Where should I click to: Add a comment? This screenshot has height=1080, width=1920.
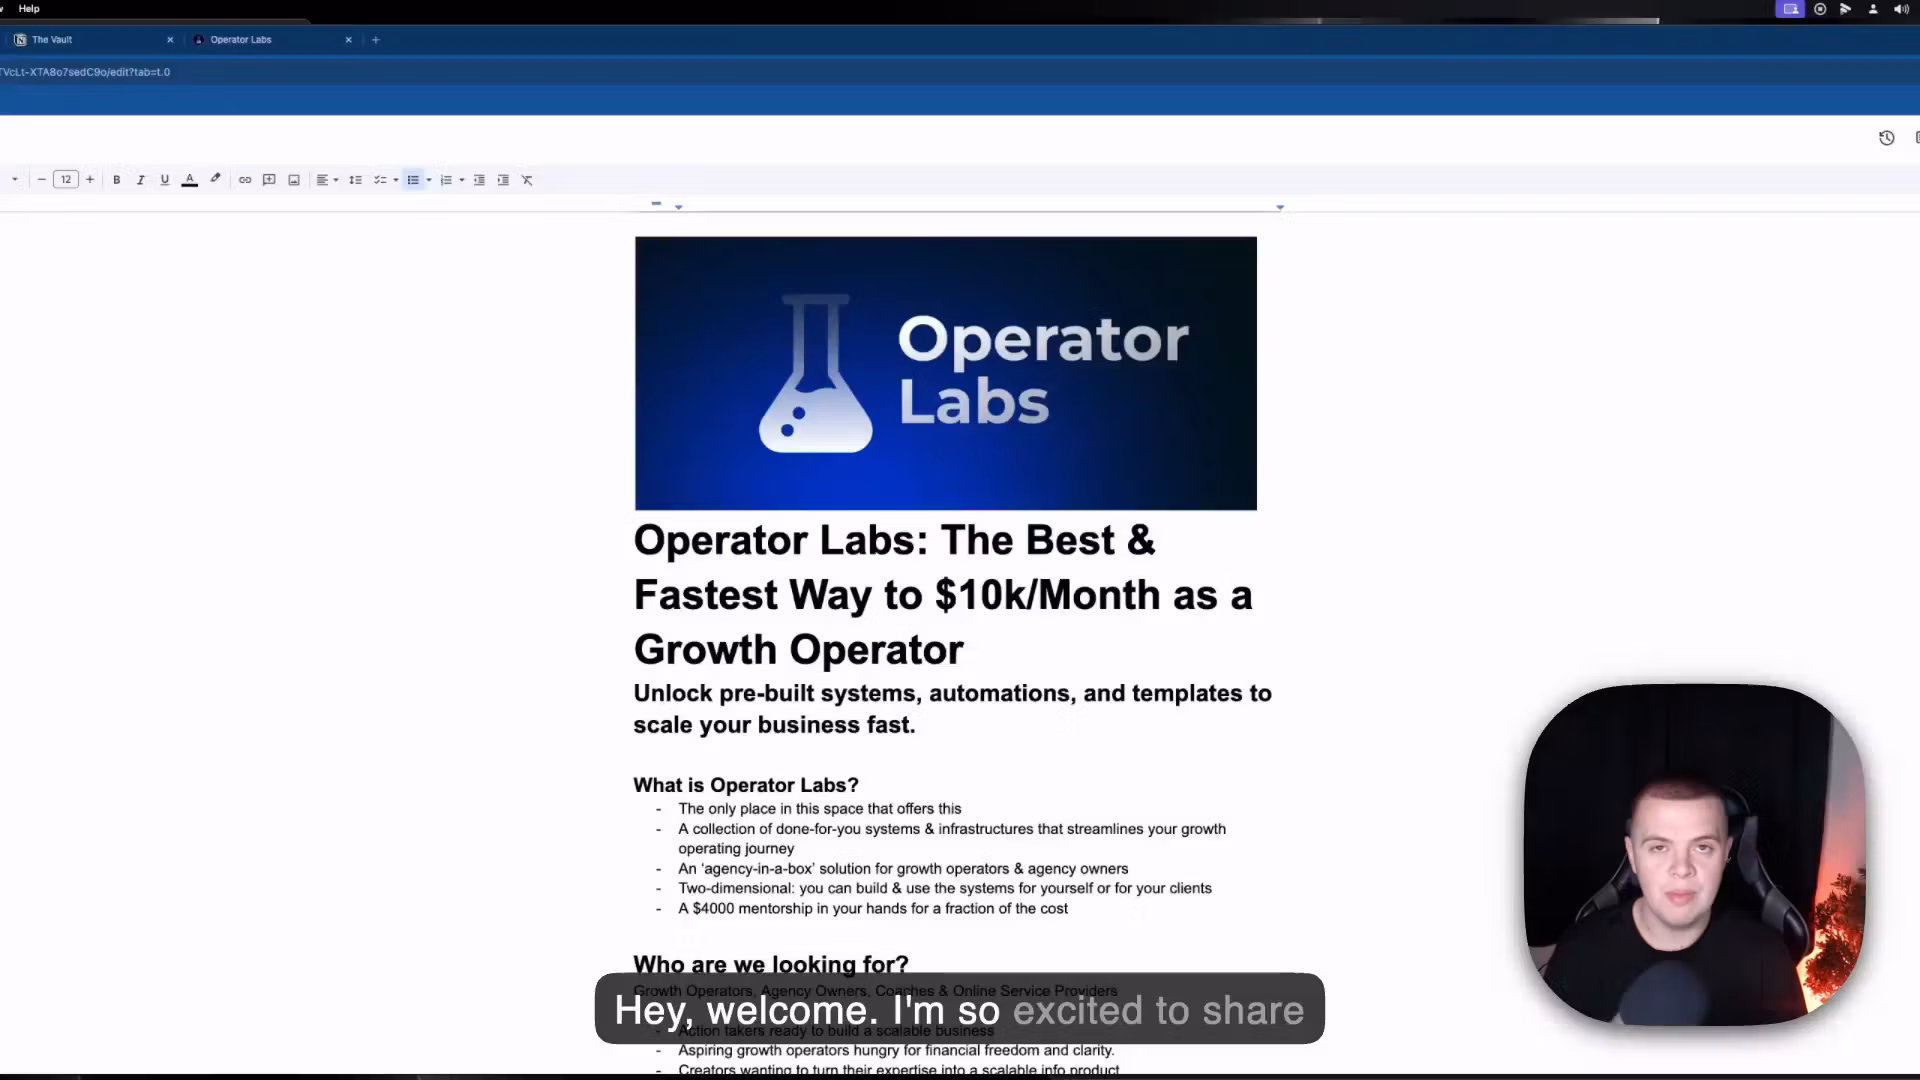269,180
